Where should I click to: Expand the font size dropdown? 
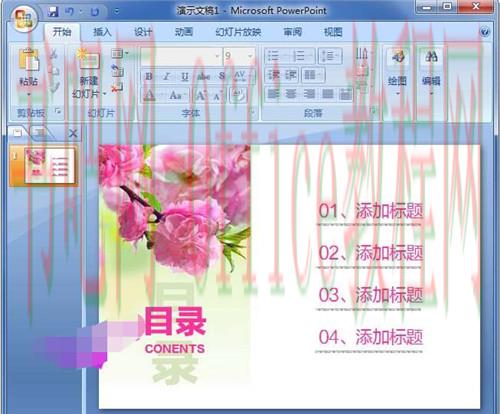pos(250,56)
